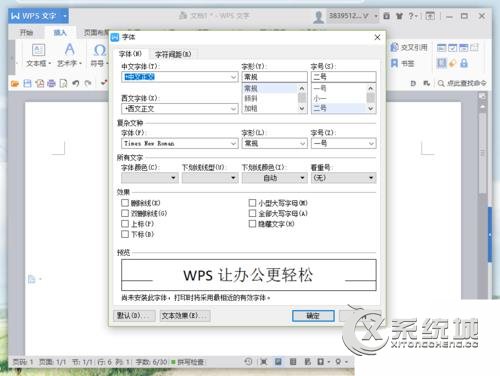Check the 下标 subscript checkbox
The image size is (500, 376).
pos(125,234)
